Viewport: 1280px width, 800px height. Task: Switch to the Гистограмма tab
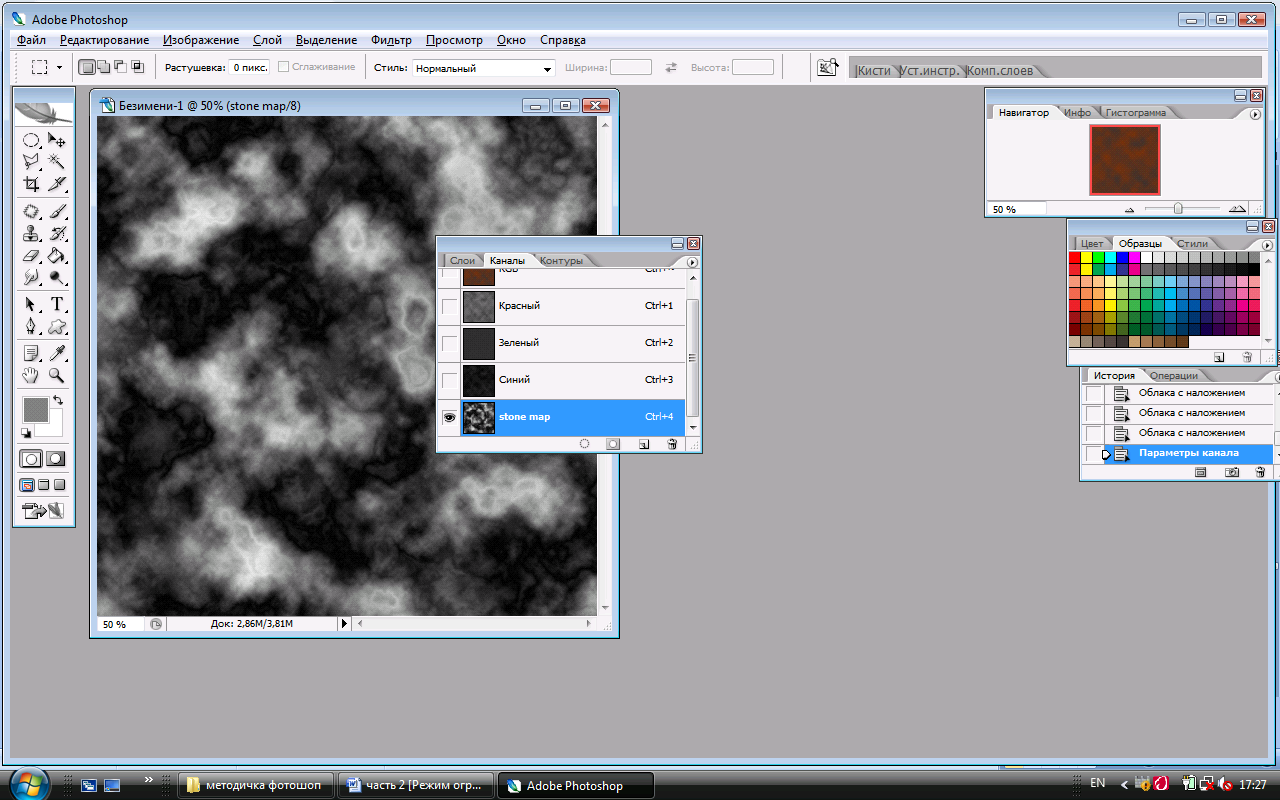[x=1135, y=113]
